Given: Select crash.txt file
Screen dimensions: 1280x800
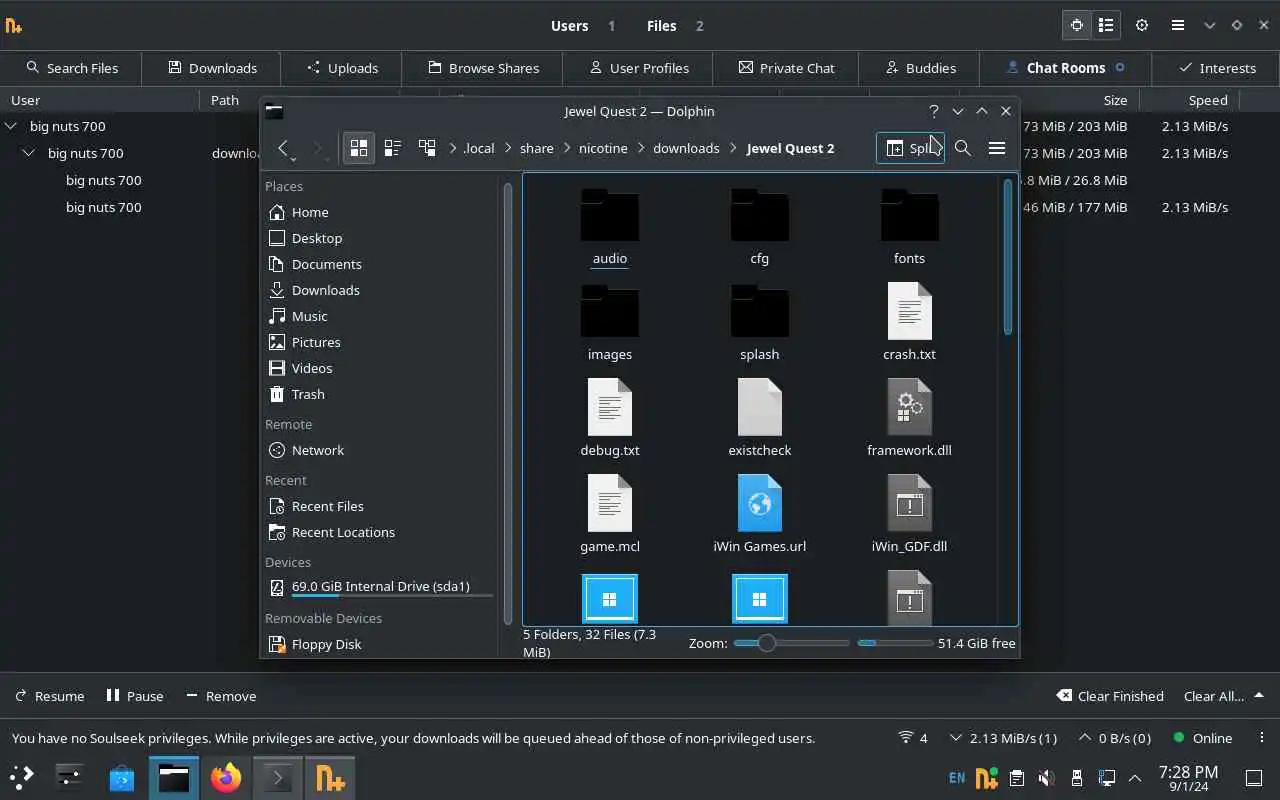Looking at the screenshot, I should click(909, 324).
